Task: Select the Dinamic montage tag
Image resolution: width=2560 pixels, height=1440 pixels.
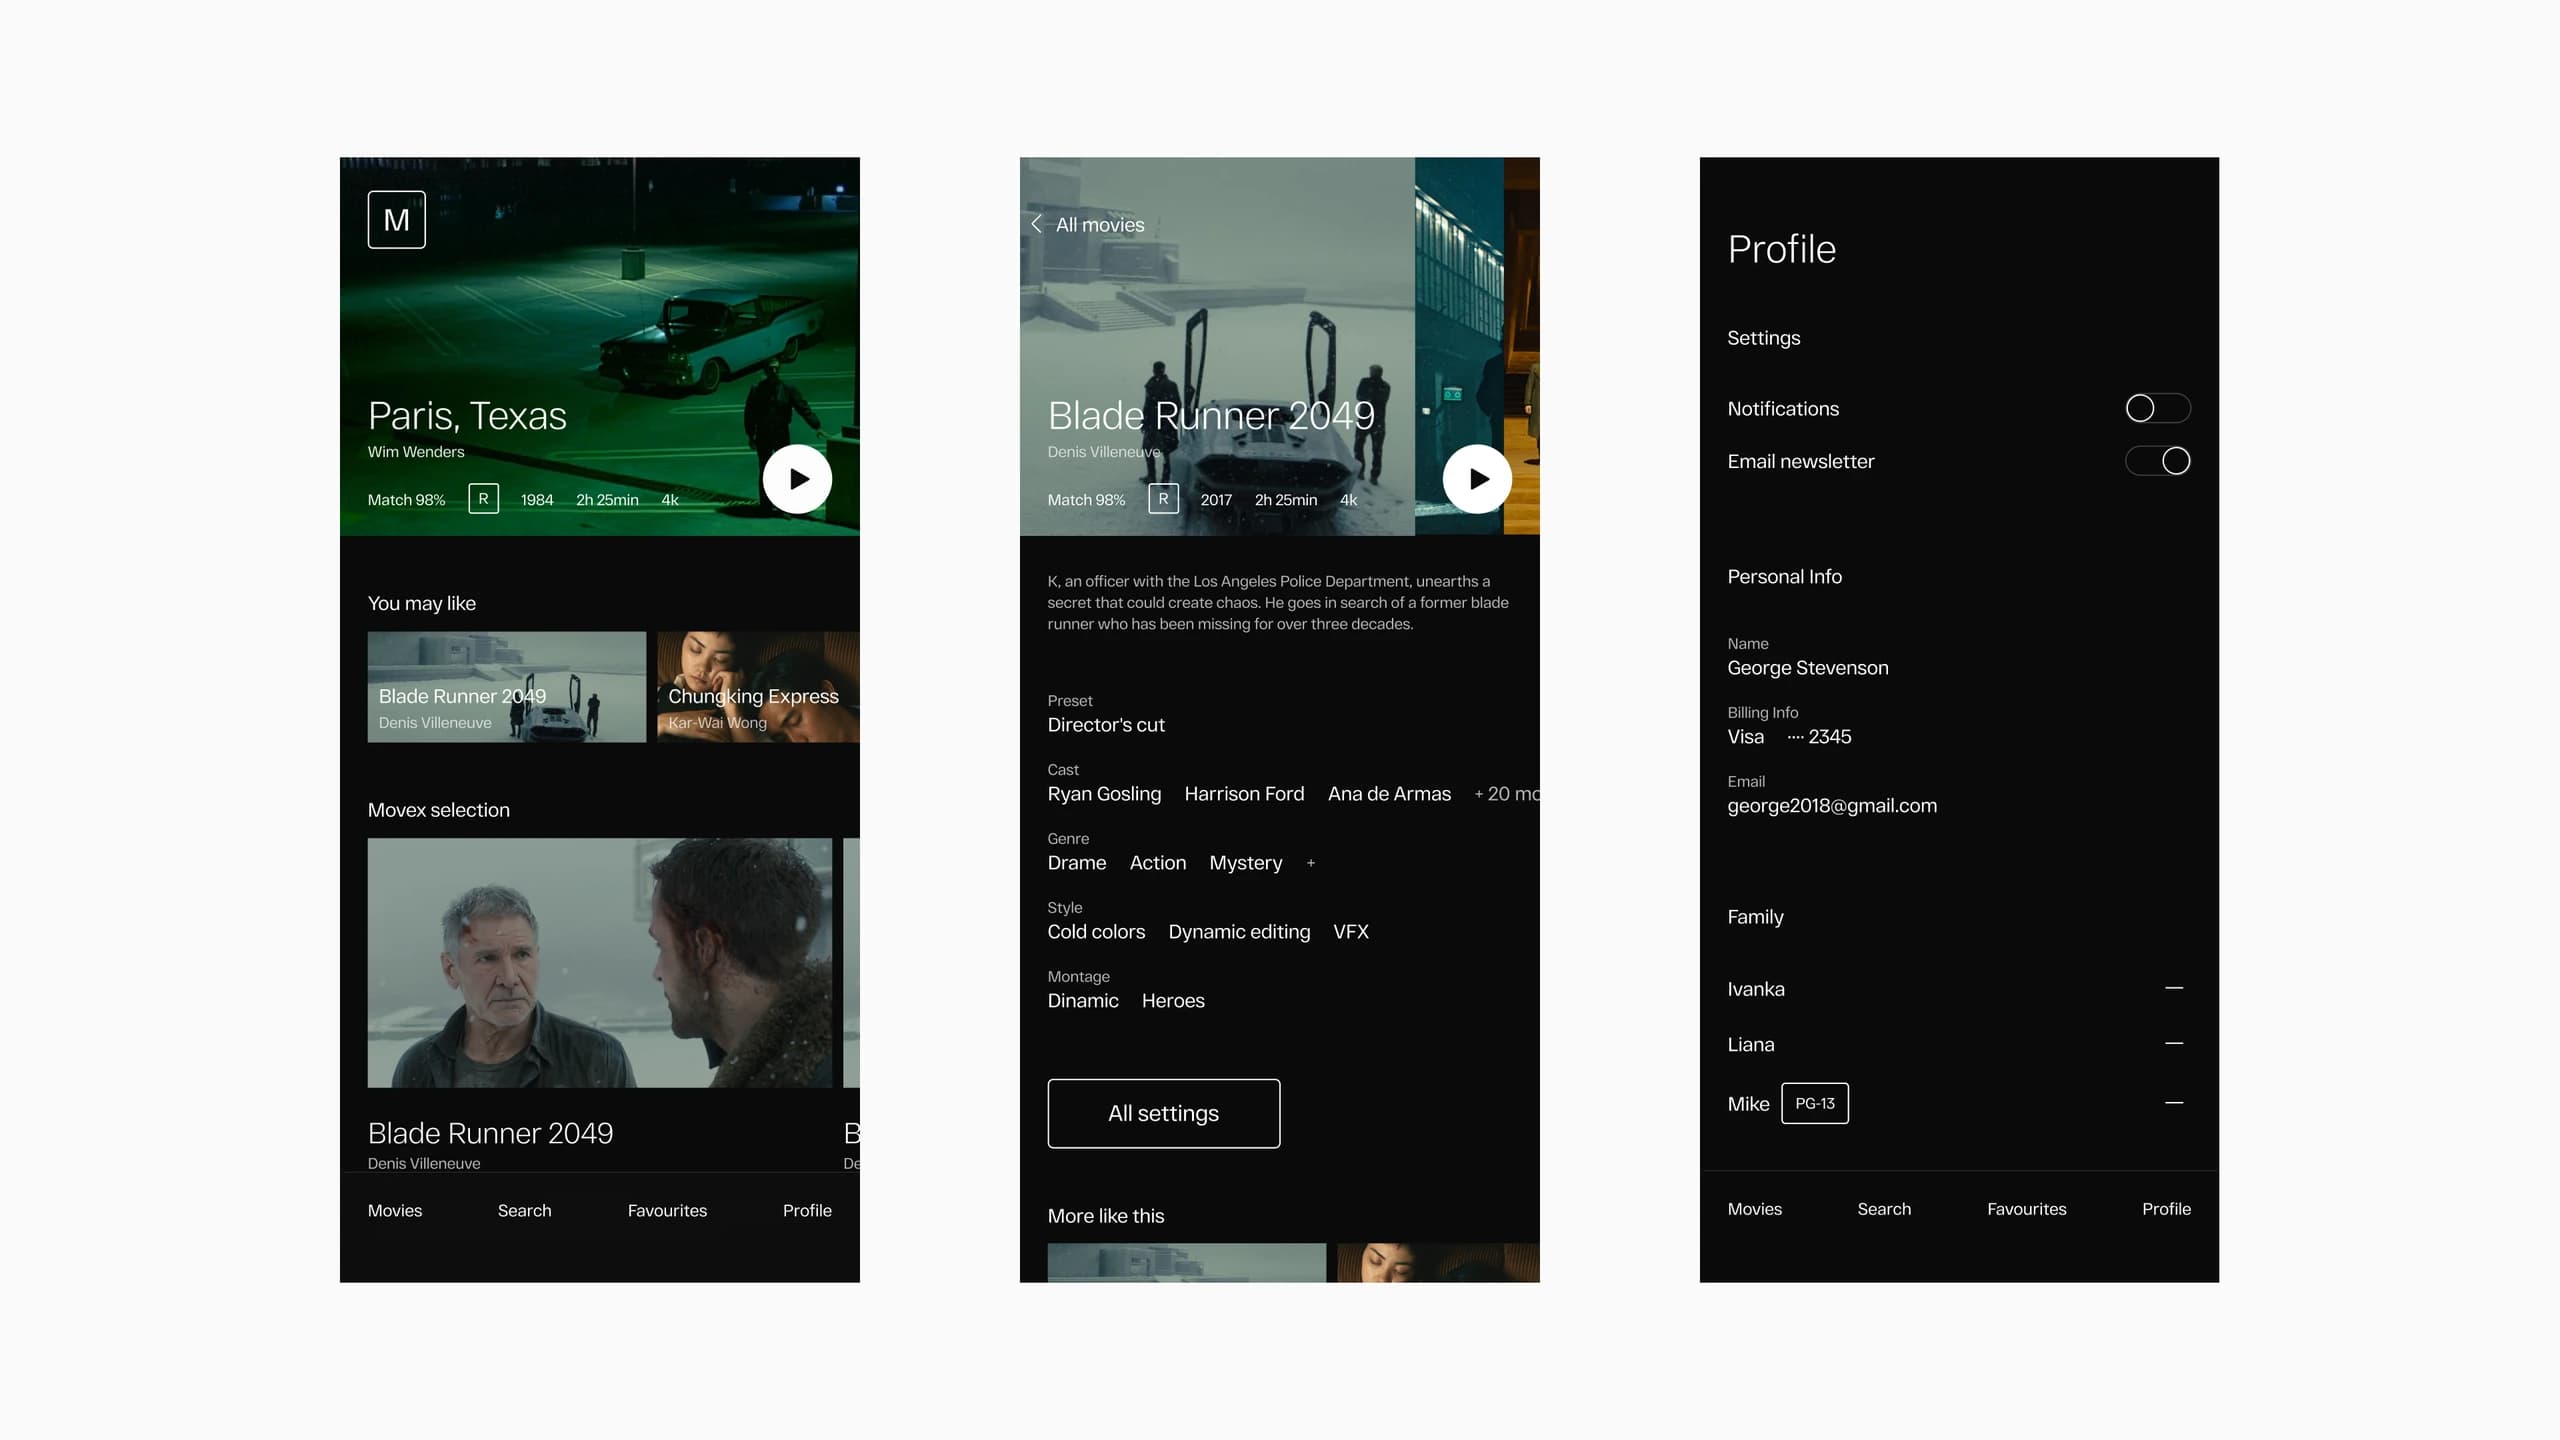Action: pos(1083,1001)
